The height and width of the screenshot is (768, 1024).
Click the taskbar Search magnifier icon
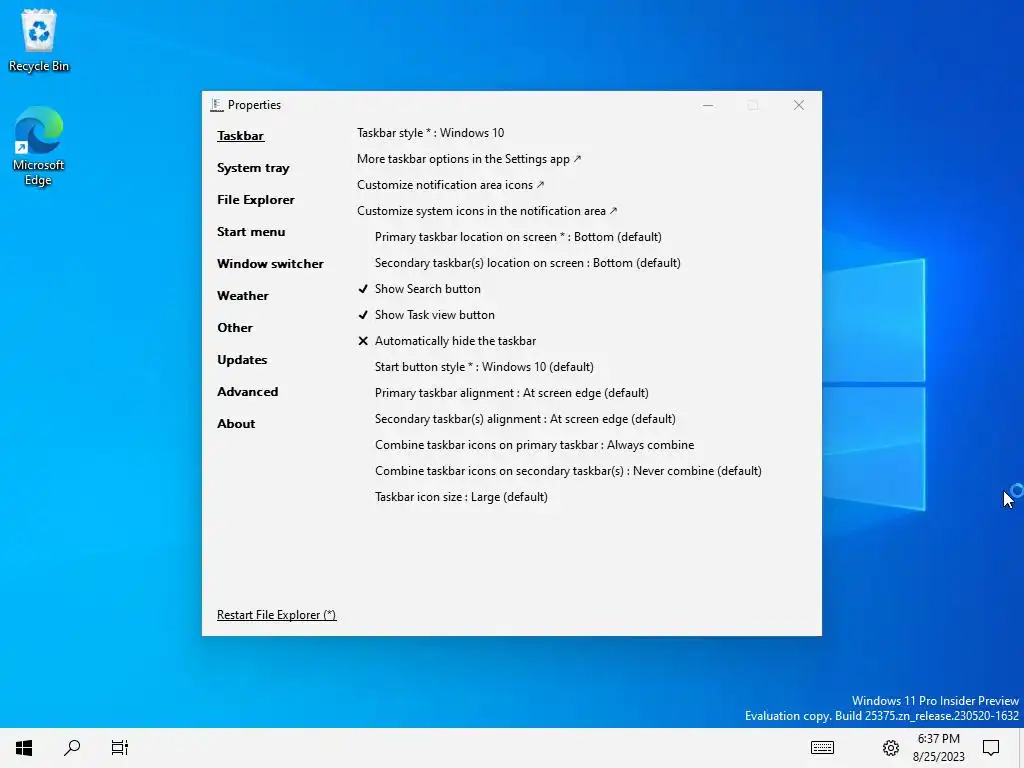[72, 748]
